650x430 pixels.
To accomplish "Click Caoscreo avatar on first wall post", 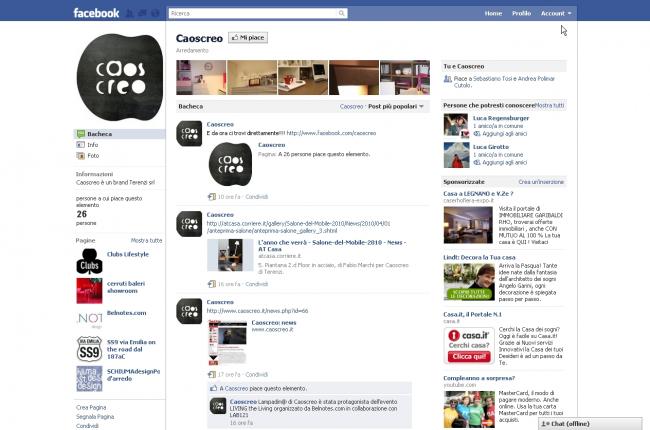I will tap(189, 134).
